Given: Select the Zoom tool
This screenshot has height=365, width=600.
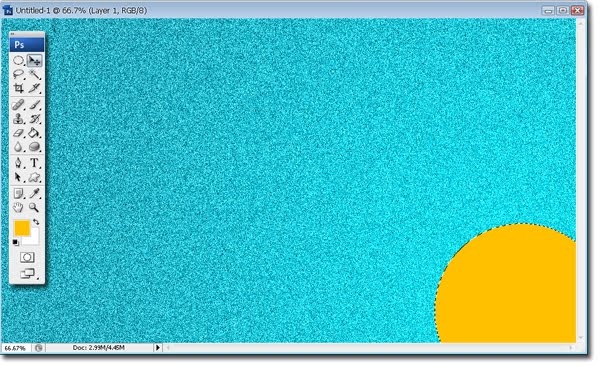Looking at the screenshot, I should (x=34, y=207).
